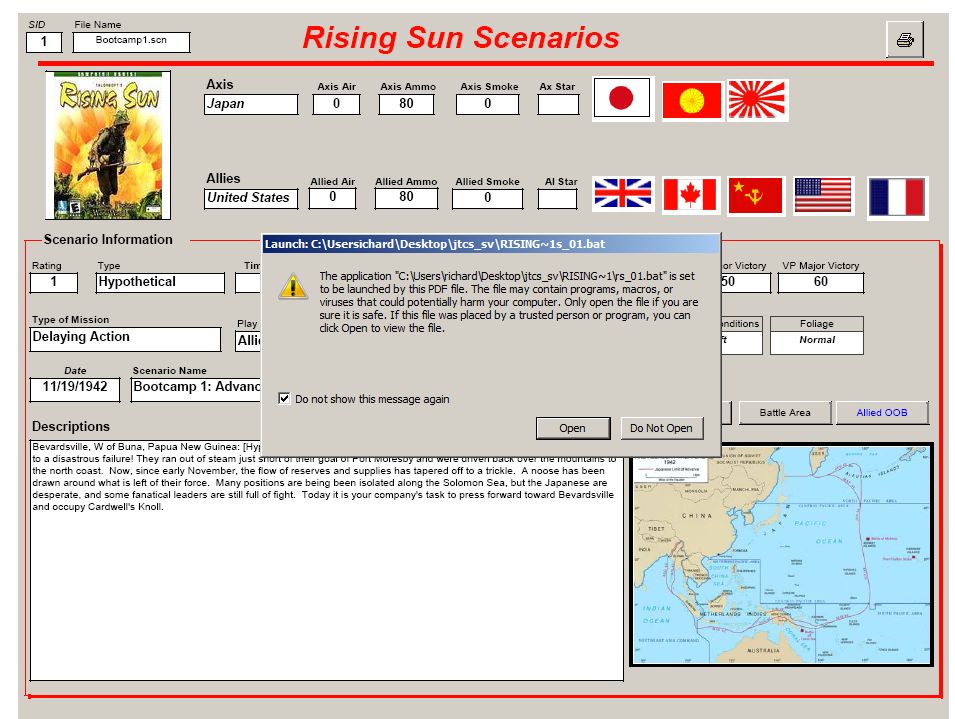Click the Axis field showing Japan
The width and height of the screenshot is (955, 719).
tap(251, 104)
